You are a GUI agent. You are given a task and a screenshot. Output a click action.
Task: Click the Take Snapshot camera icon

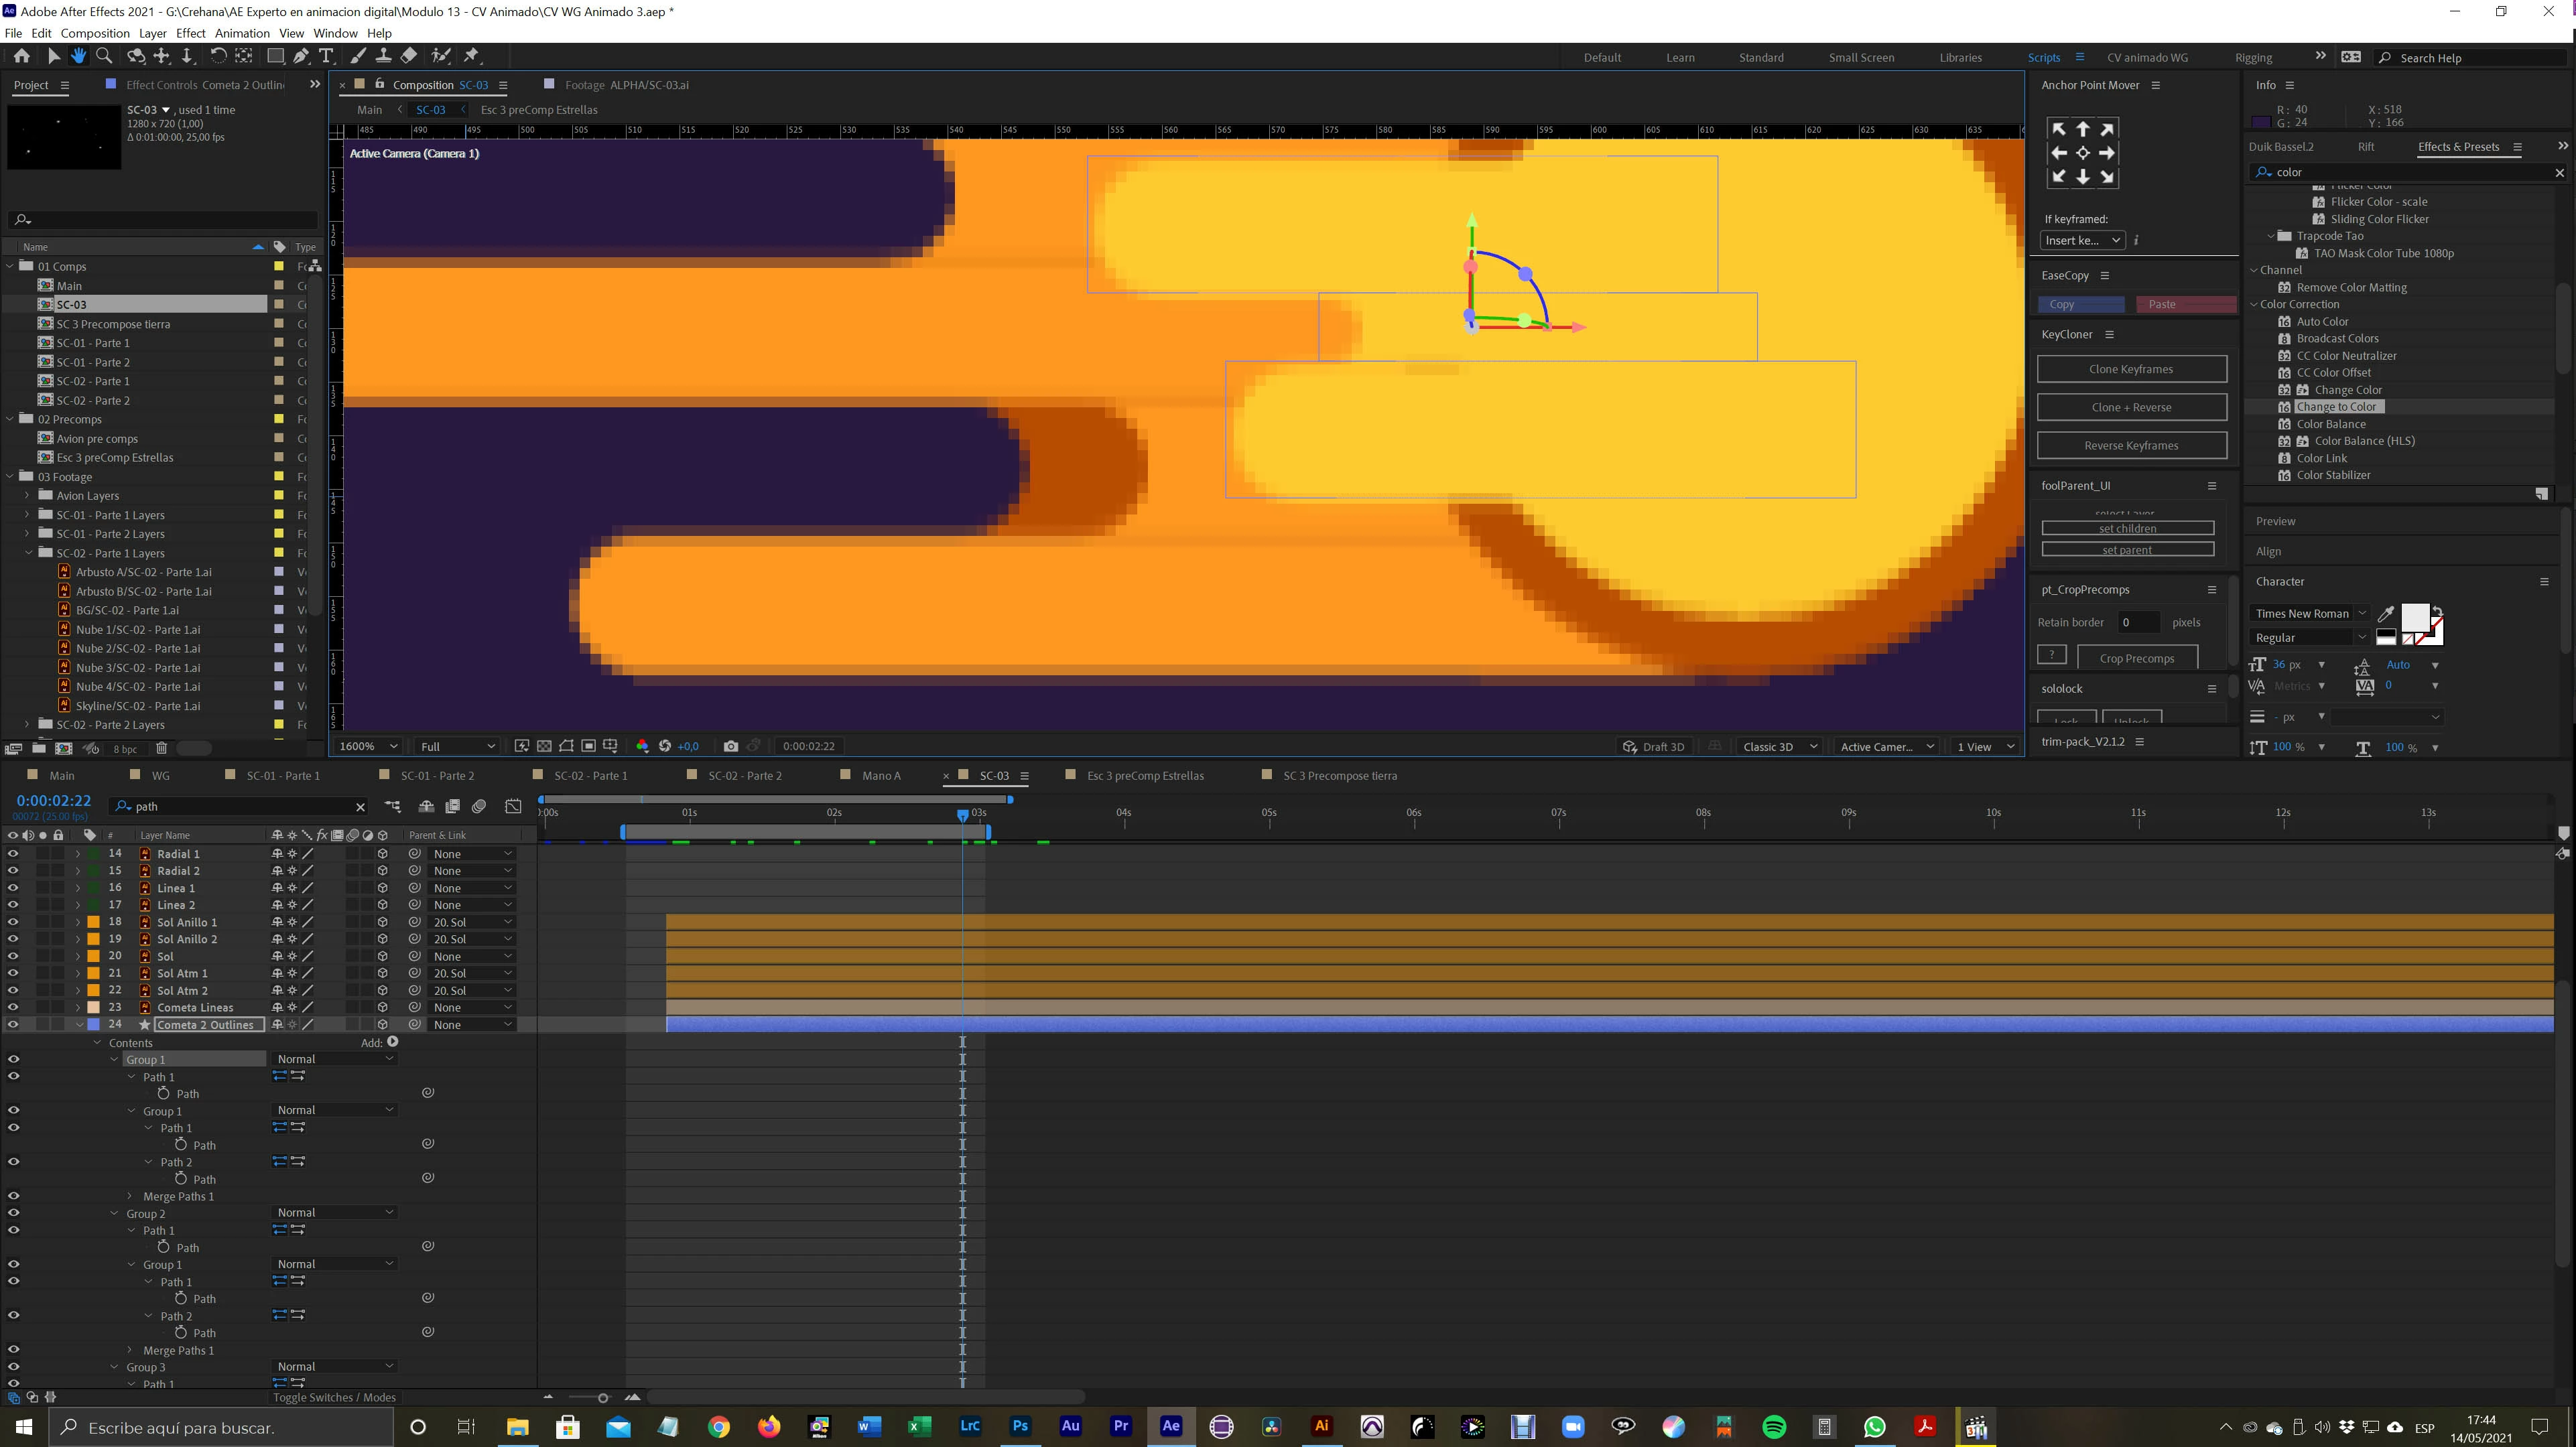731,746
